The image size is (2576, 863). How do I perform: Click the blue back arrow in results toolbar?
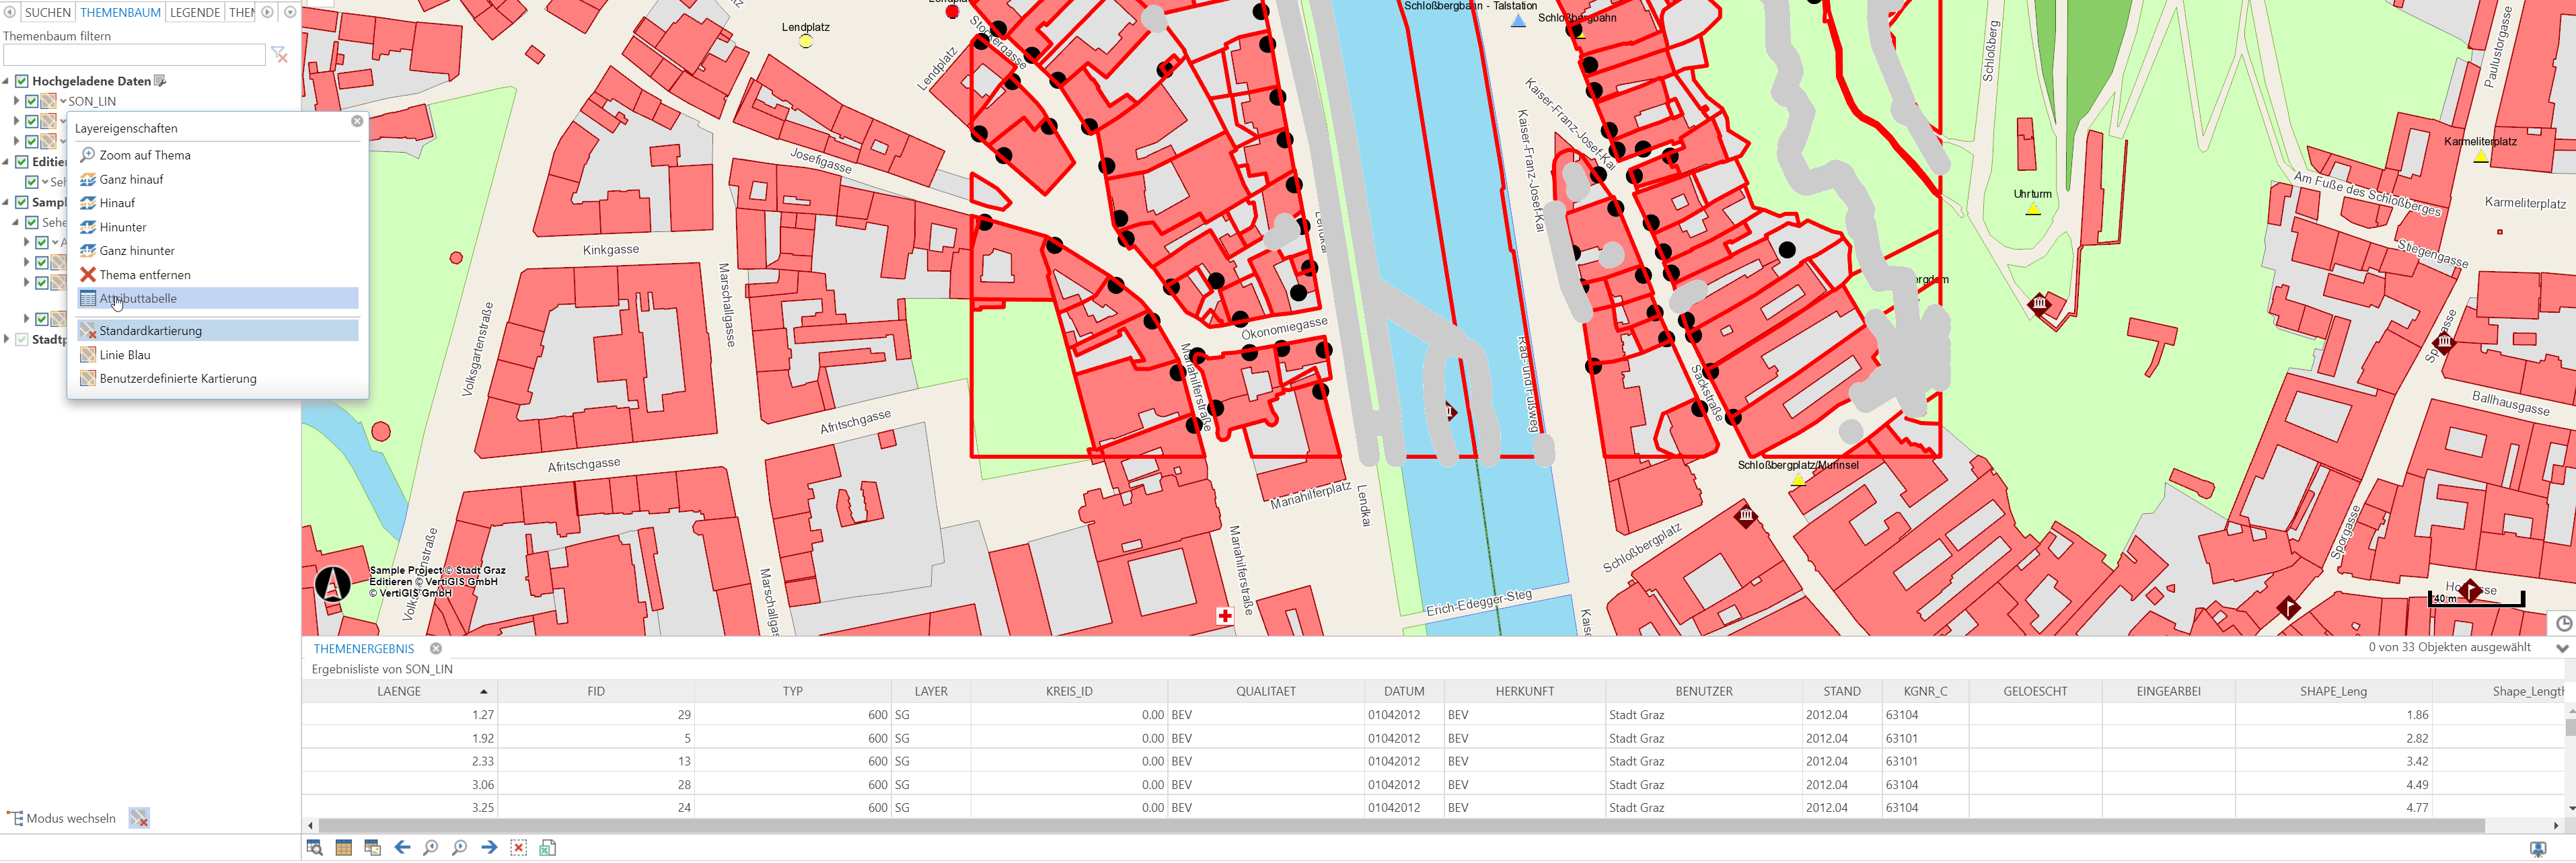[x=402, y=848]
